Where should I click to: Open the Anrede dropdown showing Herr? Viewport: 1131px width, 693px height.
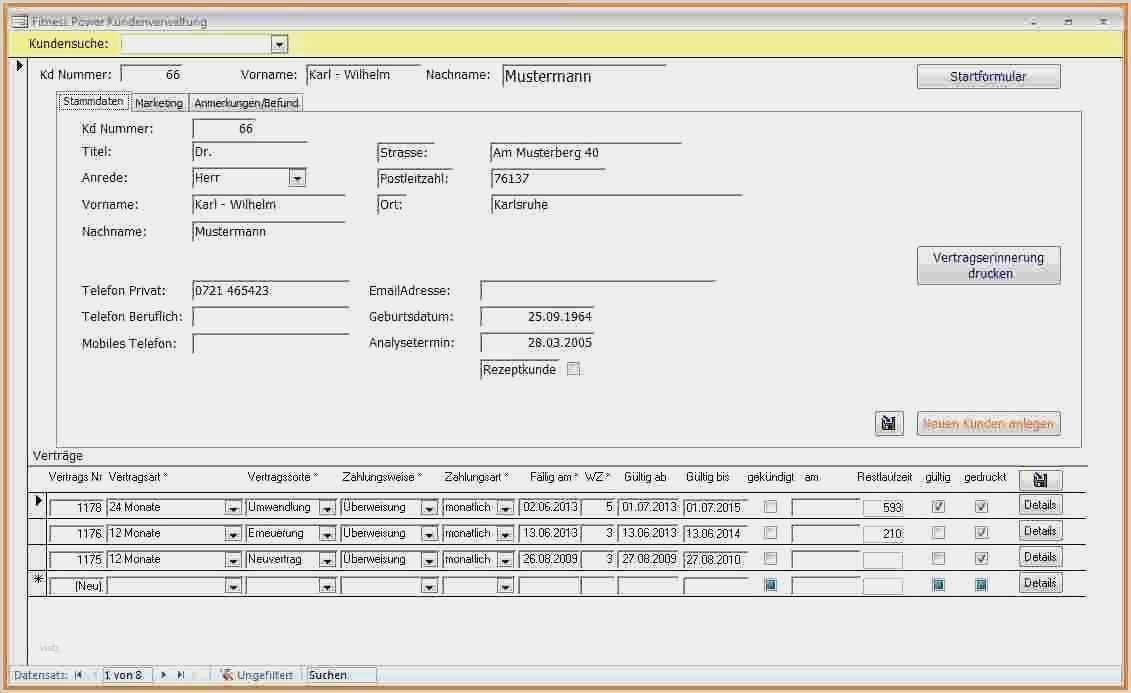coord(298,177)
